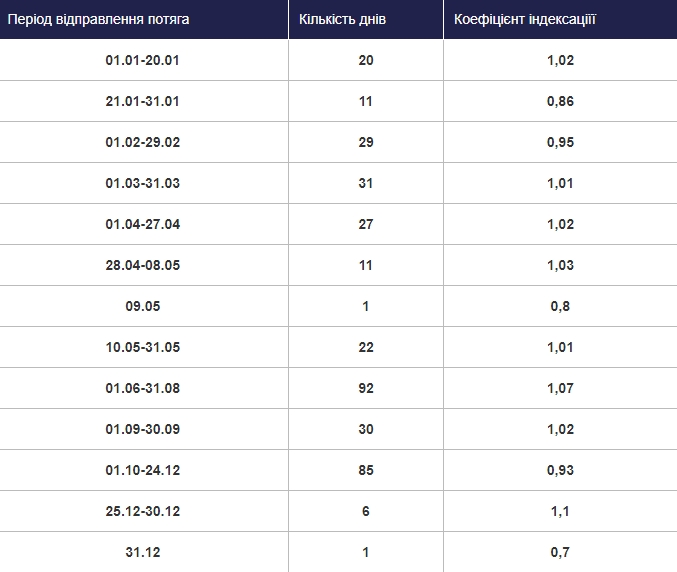Click the "Коефіцієнт індексації" column header
The image size is (677, 572).
(525, 19)
